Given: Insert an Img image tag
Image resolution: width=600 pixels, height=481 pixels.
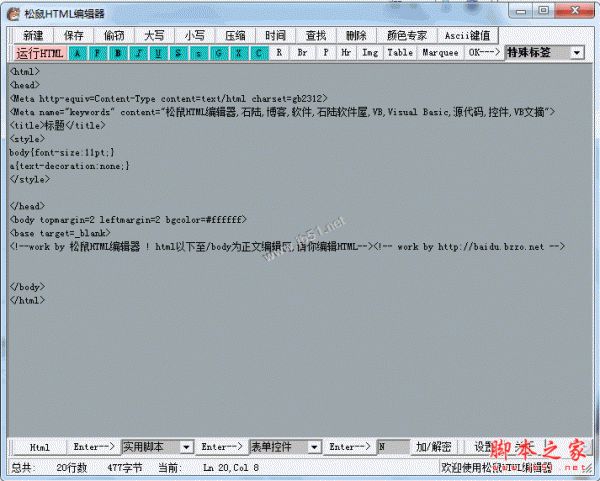Looking at the screenshot, I should pyautogui.click(x=370, y=52).
